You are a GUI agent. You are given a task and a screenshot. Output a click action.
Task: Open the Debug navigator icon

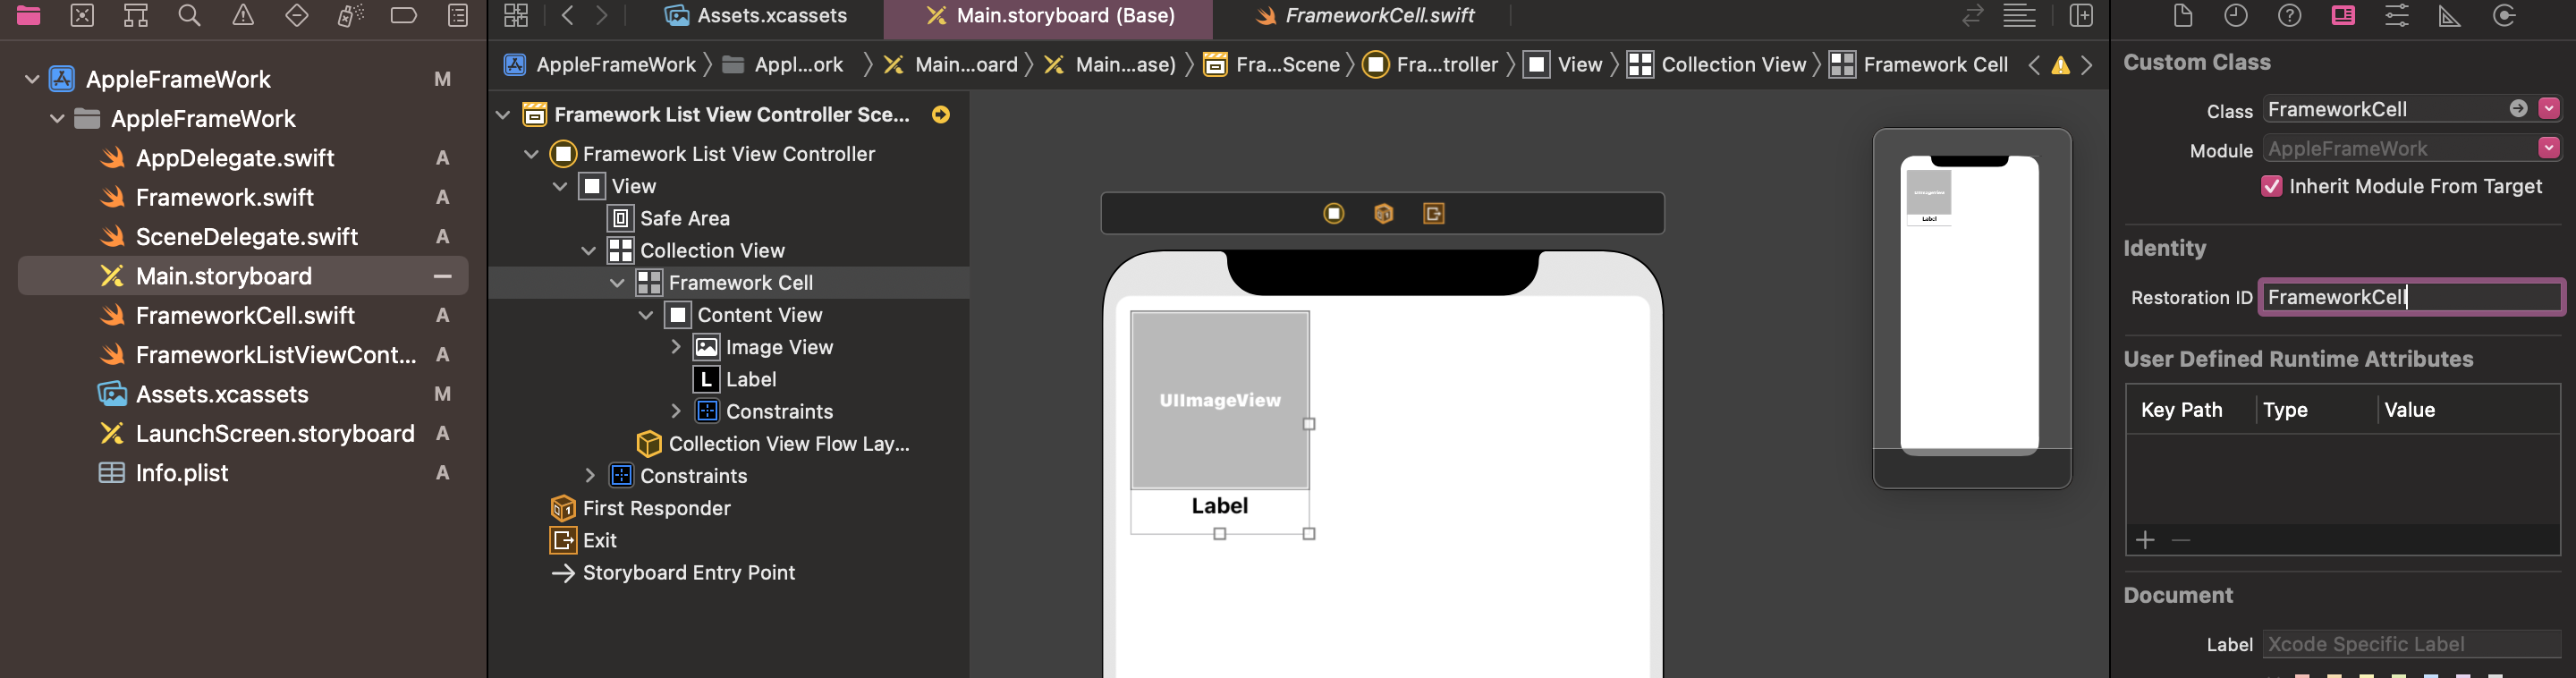[350, 15]
